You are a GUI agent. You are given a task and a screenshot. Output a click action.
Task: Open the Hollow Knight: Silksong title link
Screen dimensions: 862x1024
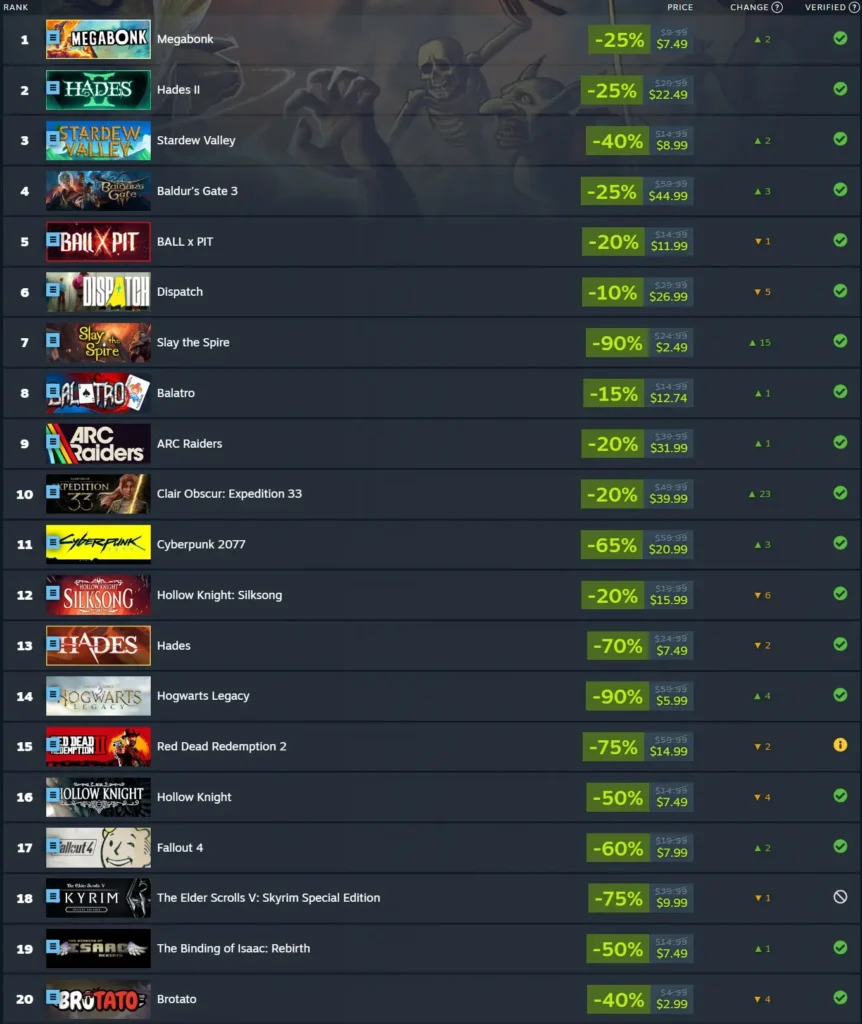(219, 595)
